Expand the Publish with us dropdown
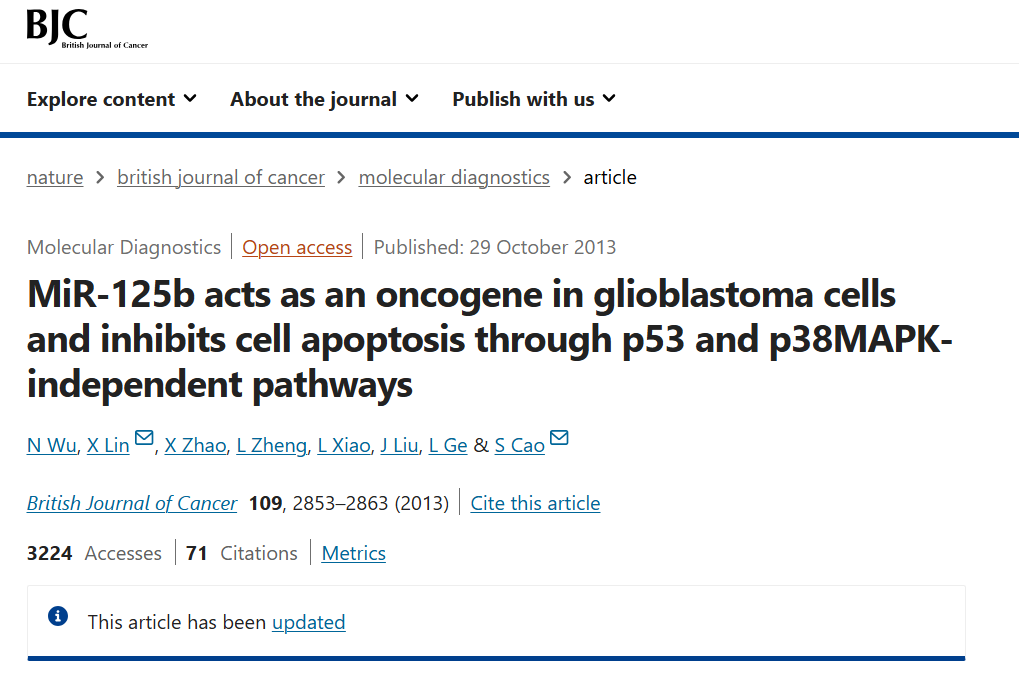 (x=534, y=99)
